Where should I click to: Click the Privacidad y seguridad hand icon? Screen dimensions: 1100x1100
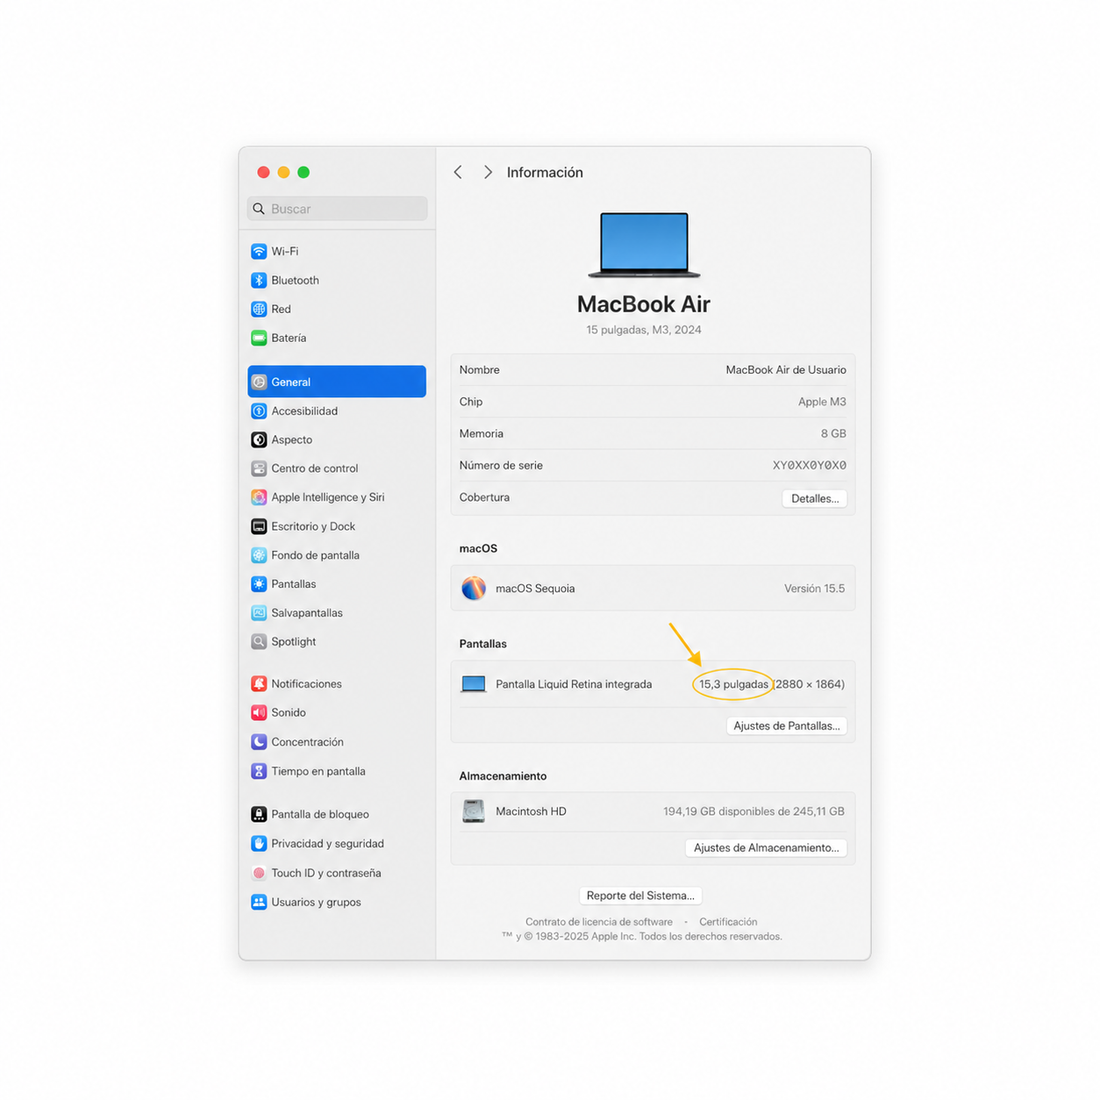coord(259,843)
